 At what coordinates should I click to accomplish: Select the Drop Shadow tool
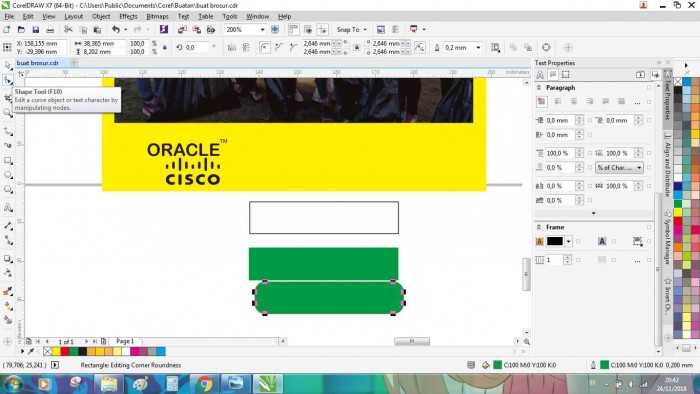(x=8, y=258)
